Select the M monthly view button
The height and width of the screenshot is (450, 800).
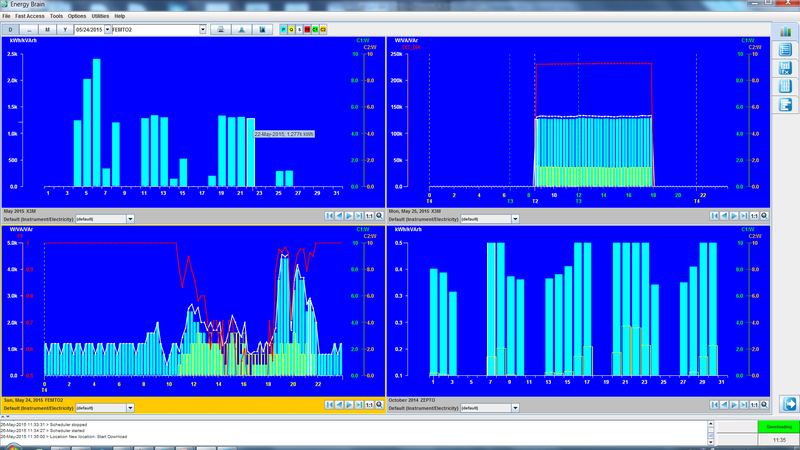coord(47,30)
